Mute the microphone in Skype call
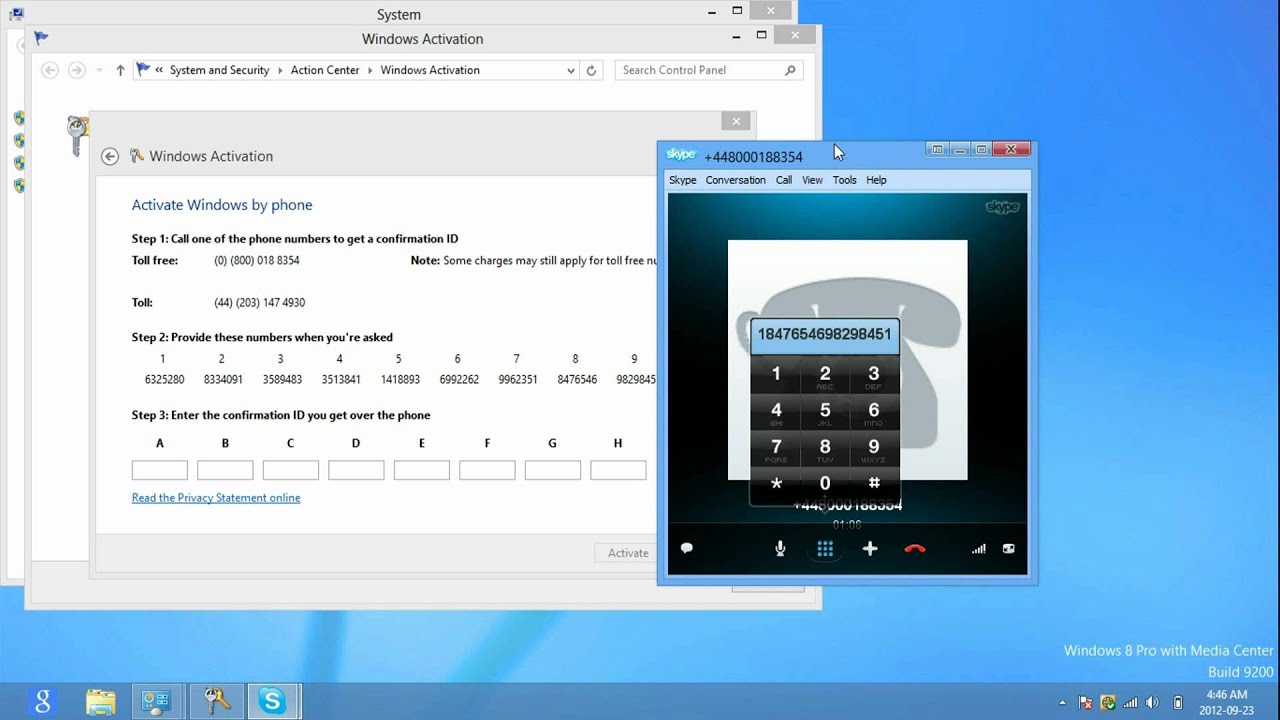The width and height of the screenshot is (1280, 720). coord(780,549)
